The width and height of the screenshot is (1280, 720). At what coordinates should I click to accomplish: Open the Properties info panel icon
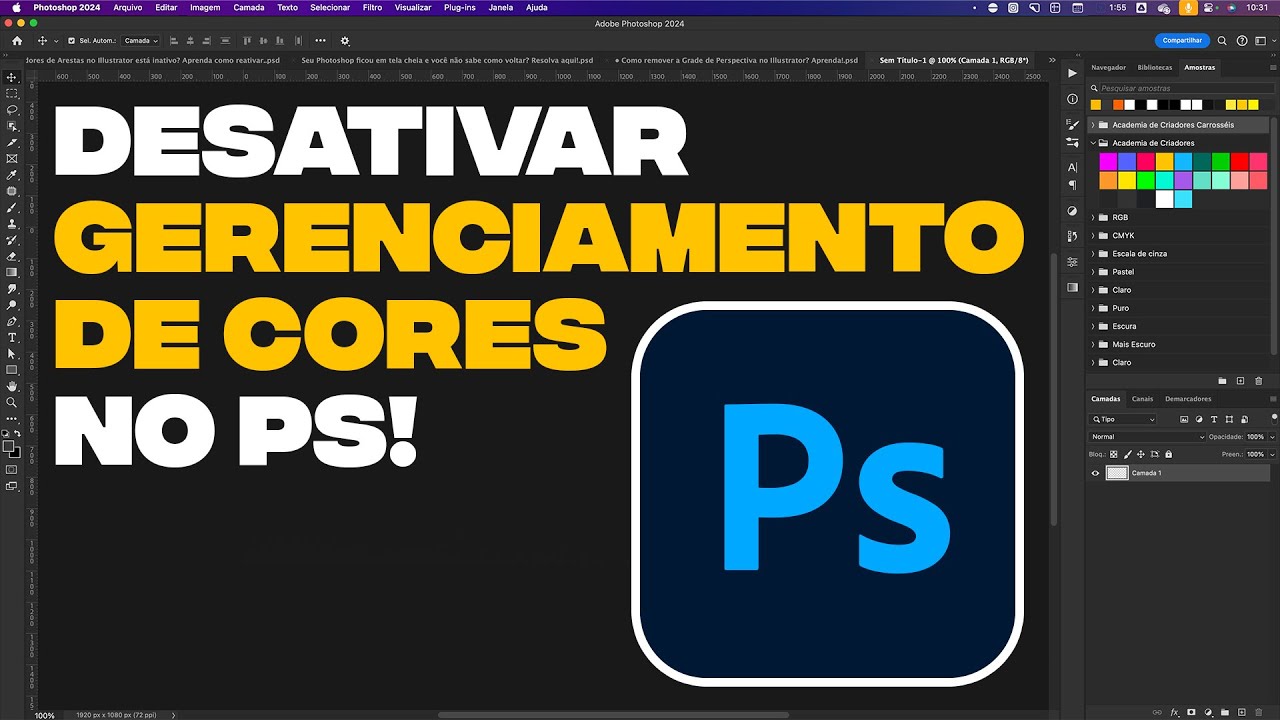pos(1072,99)
